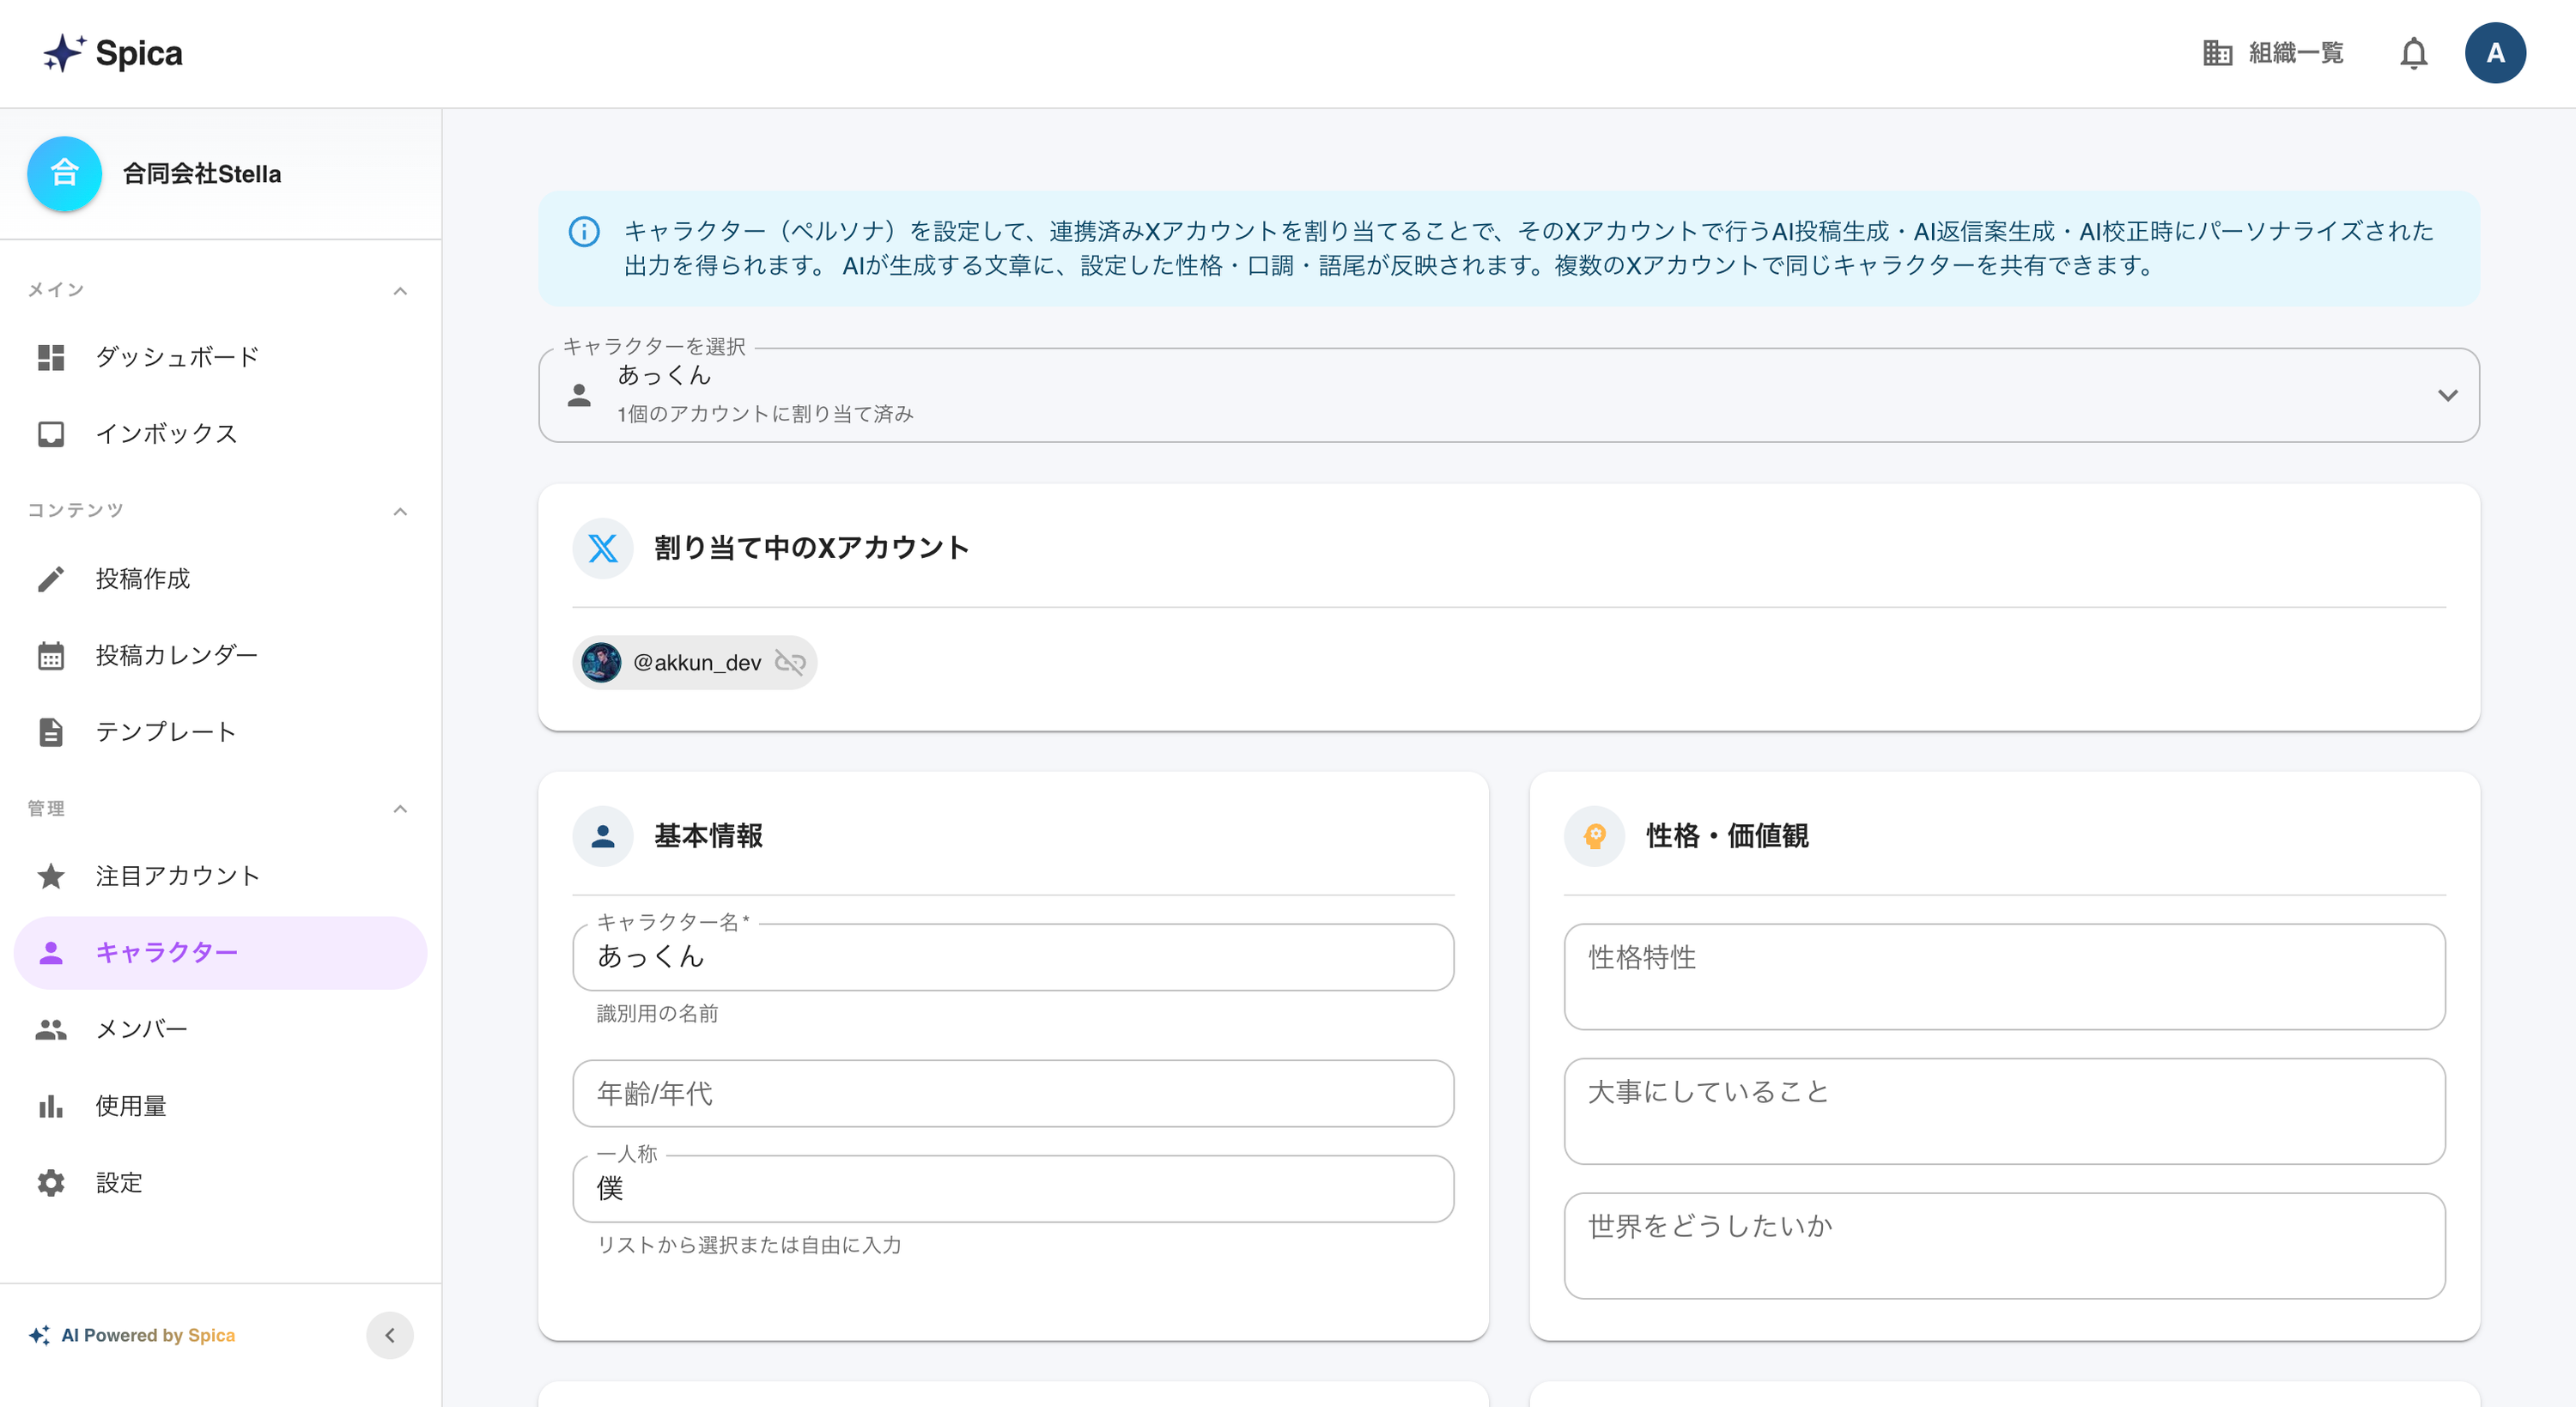2576x1407 pixels.
Task: Click the inbox tray icon
Action: coord(51,433)
